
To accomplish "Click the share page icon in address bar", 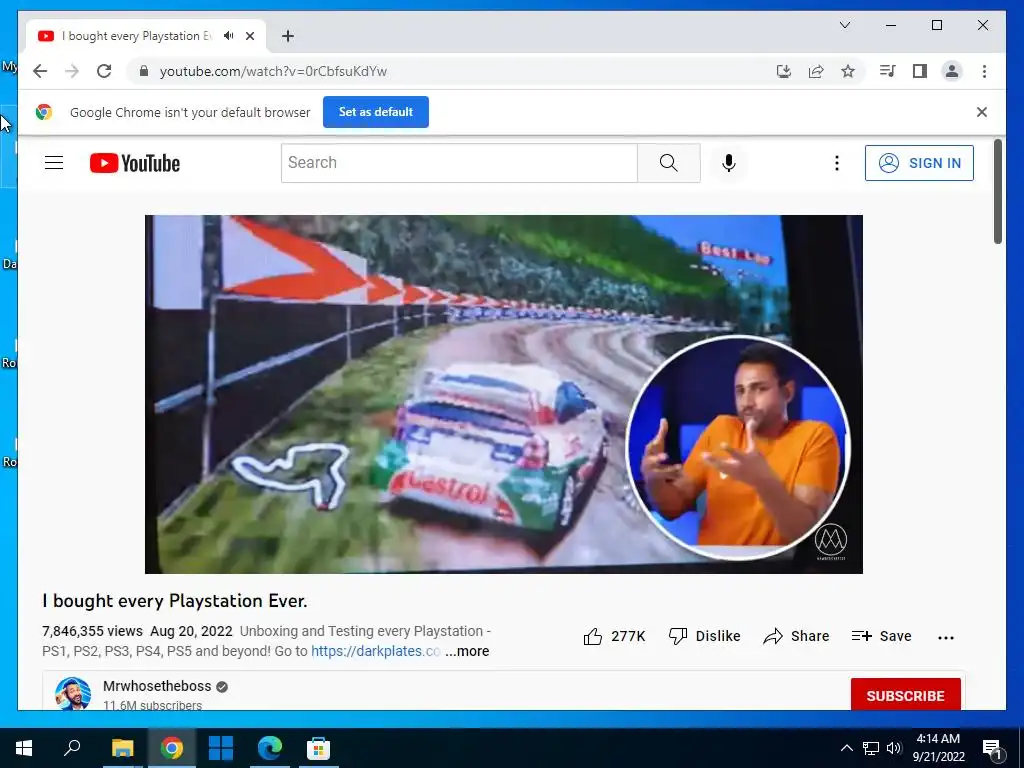I will pos(816,71).
